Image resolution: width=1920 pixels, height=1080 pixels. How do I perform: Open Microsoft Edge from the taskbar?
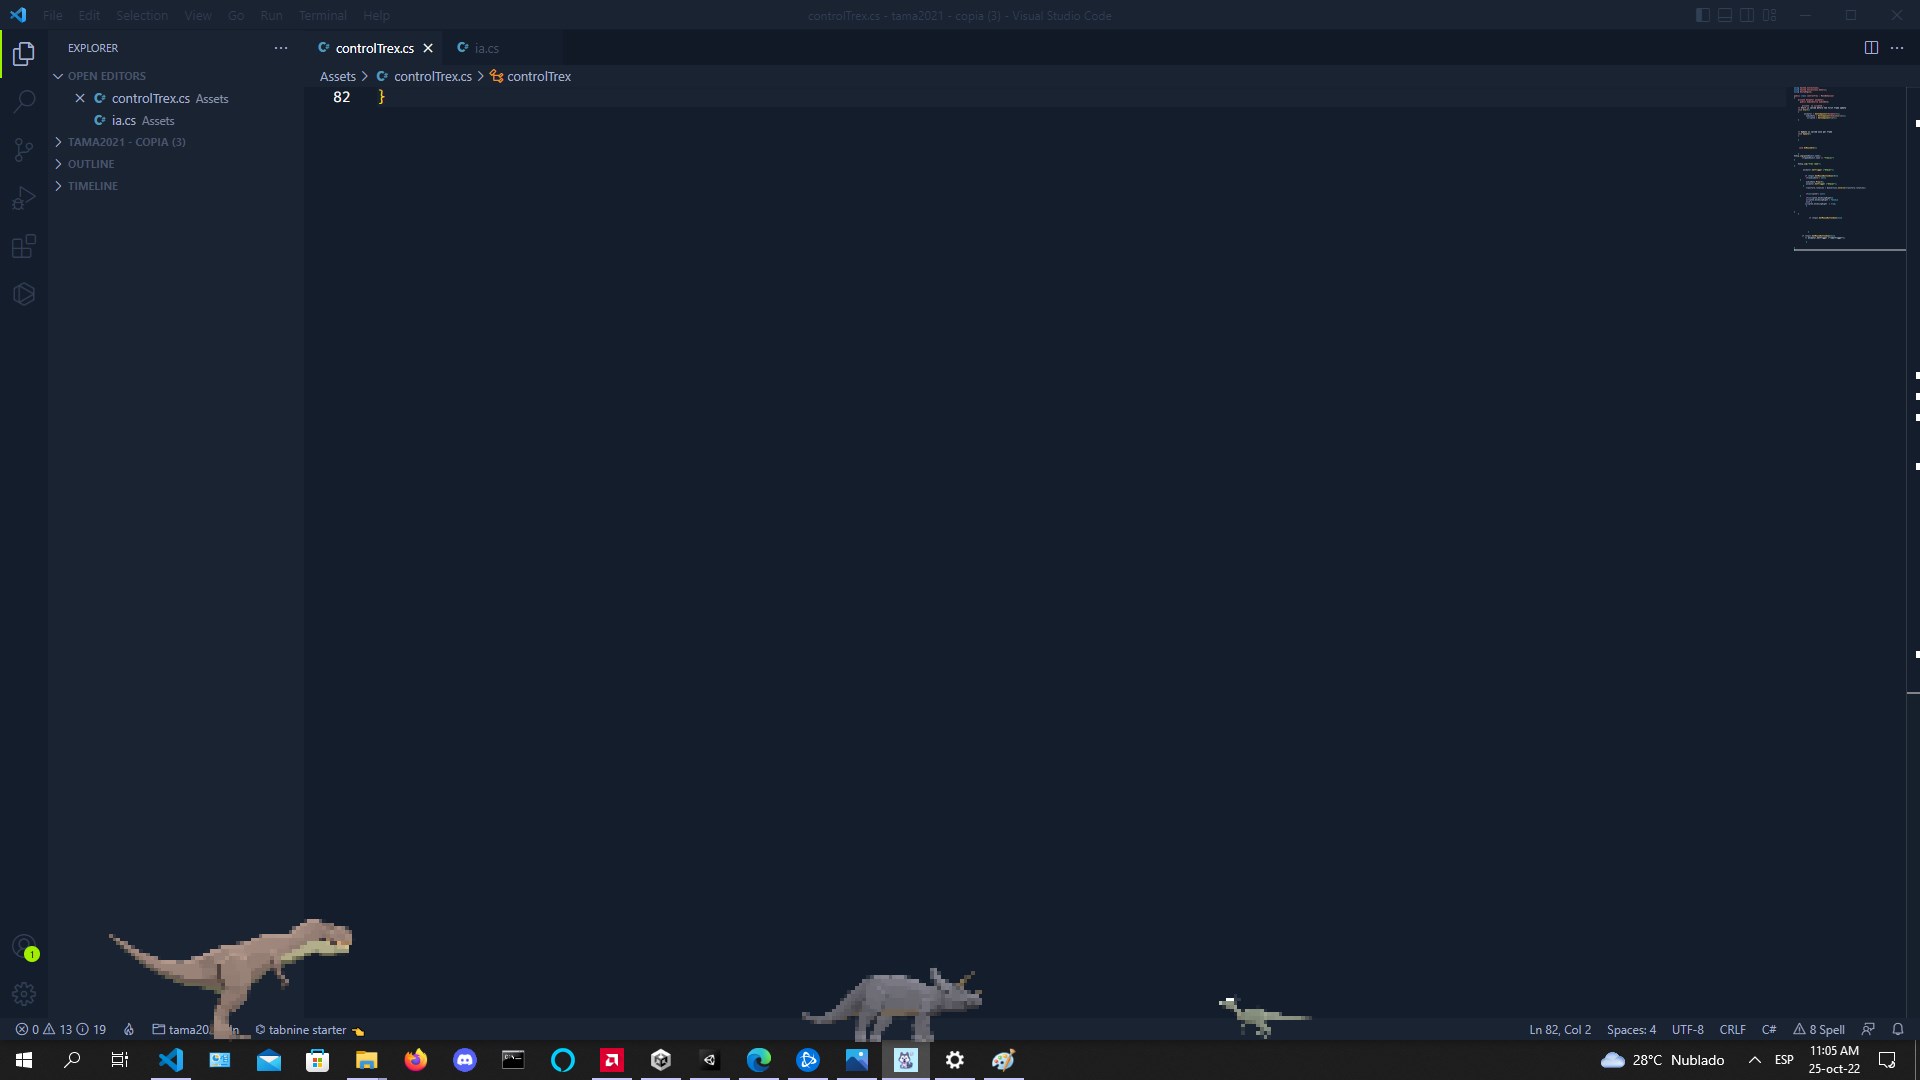click(x=759, y=1060)
